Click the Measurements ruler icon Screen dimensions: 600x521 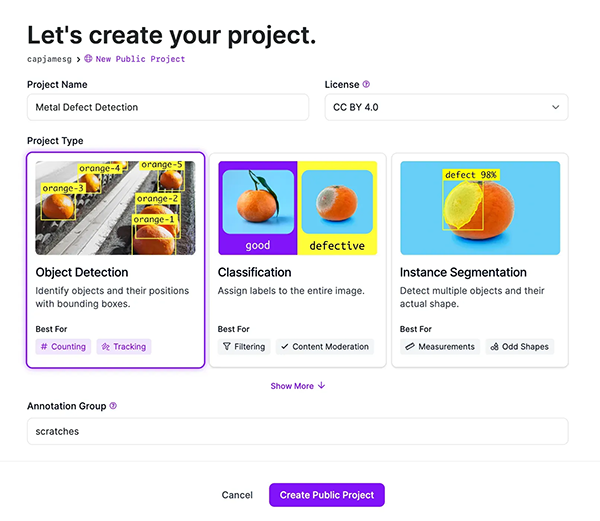pyautogui.click(x=410, y=347)
